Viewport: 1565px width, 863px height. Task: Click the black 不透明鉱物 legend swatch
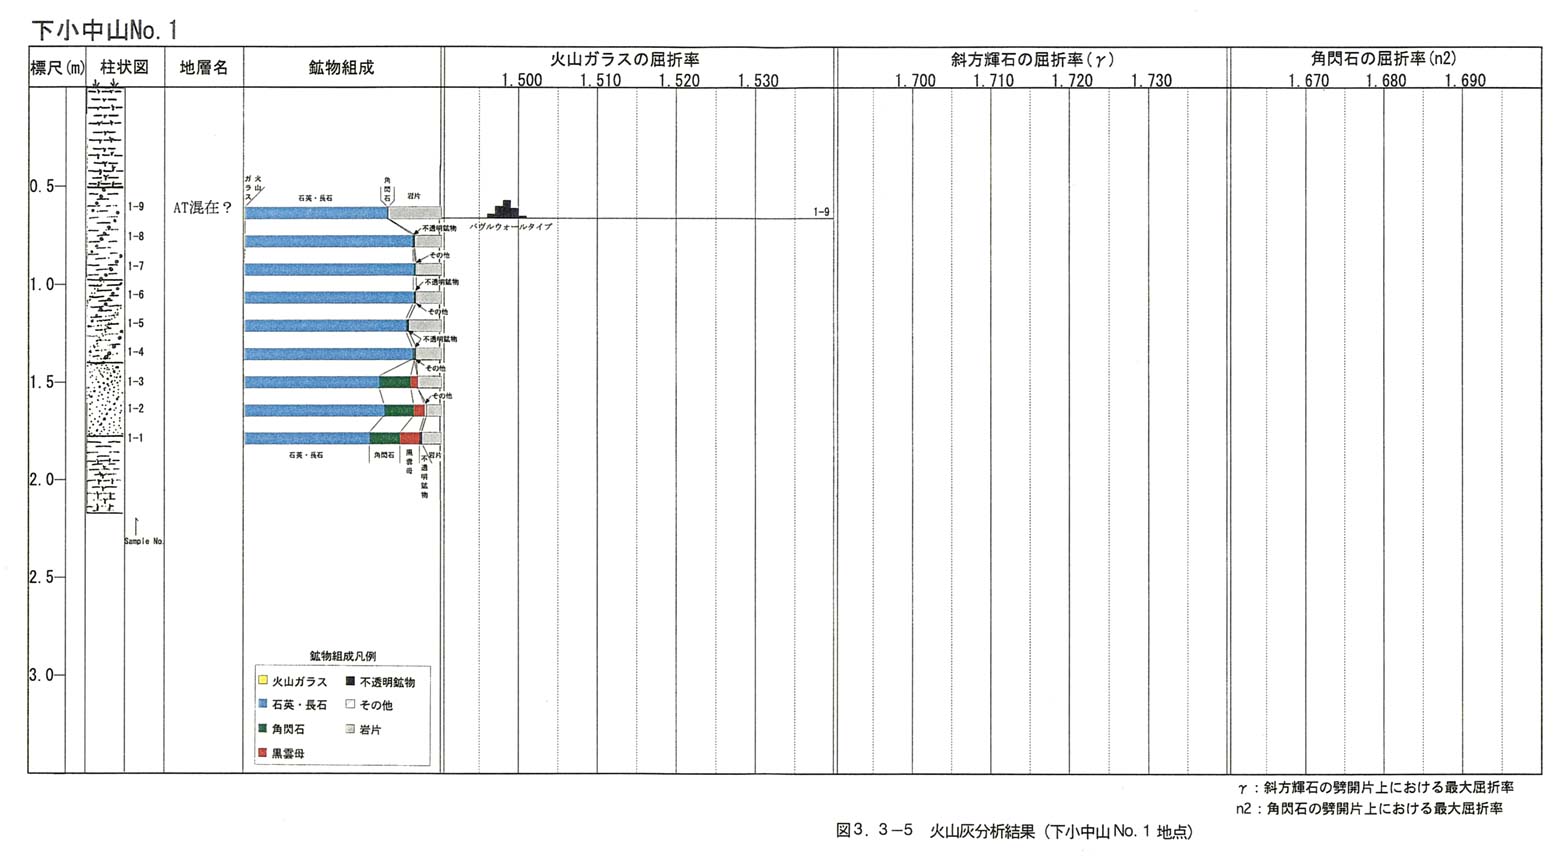click(350, 681)
